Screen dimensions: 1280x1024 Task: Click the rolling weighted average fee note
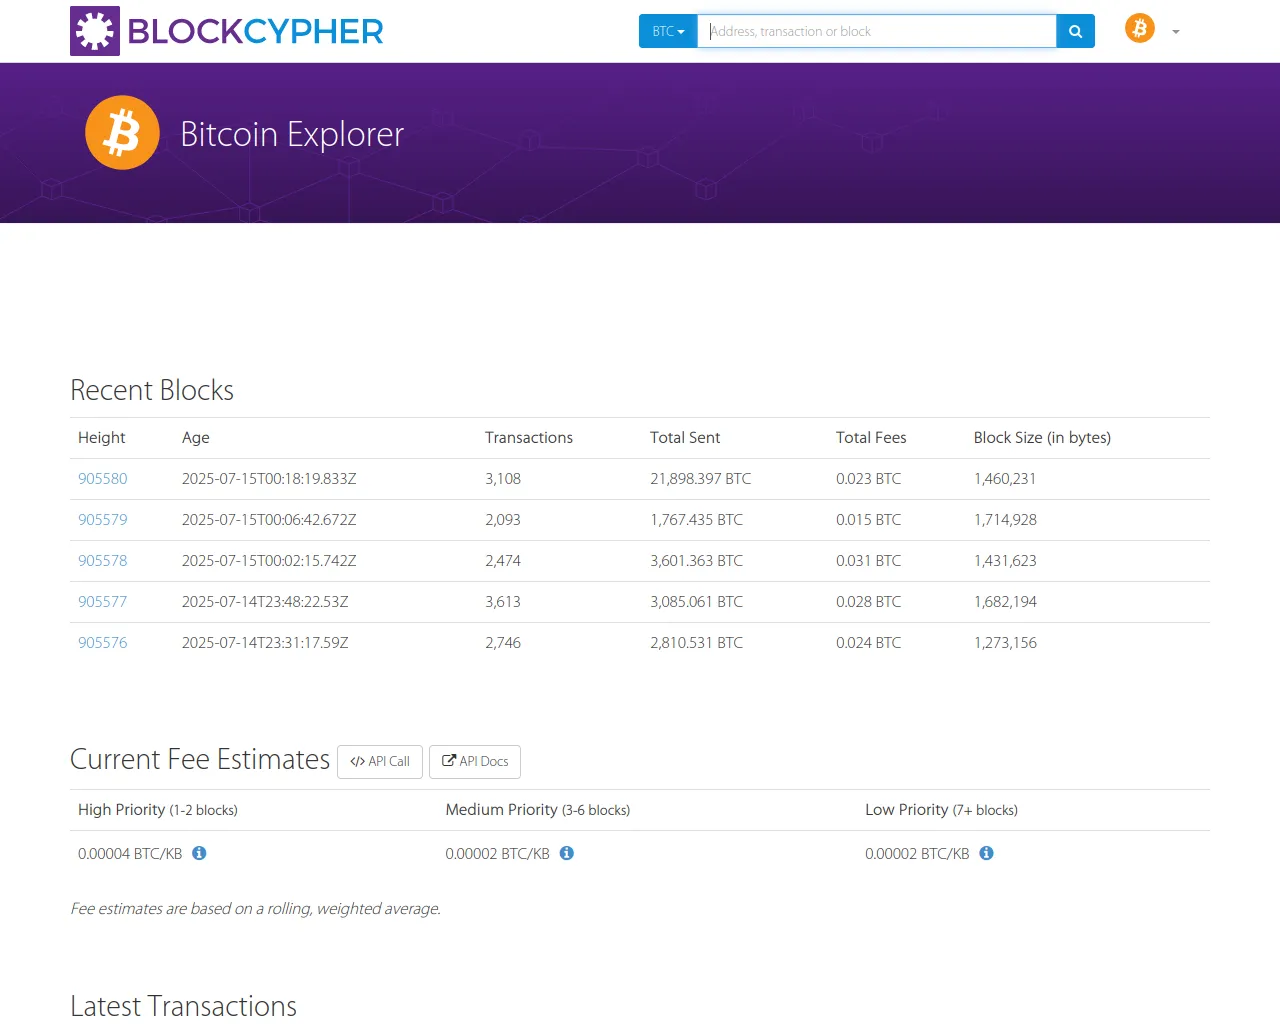[255, 909]
